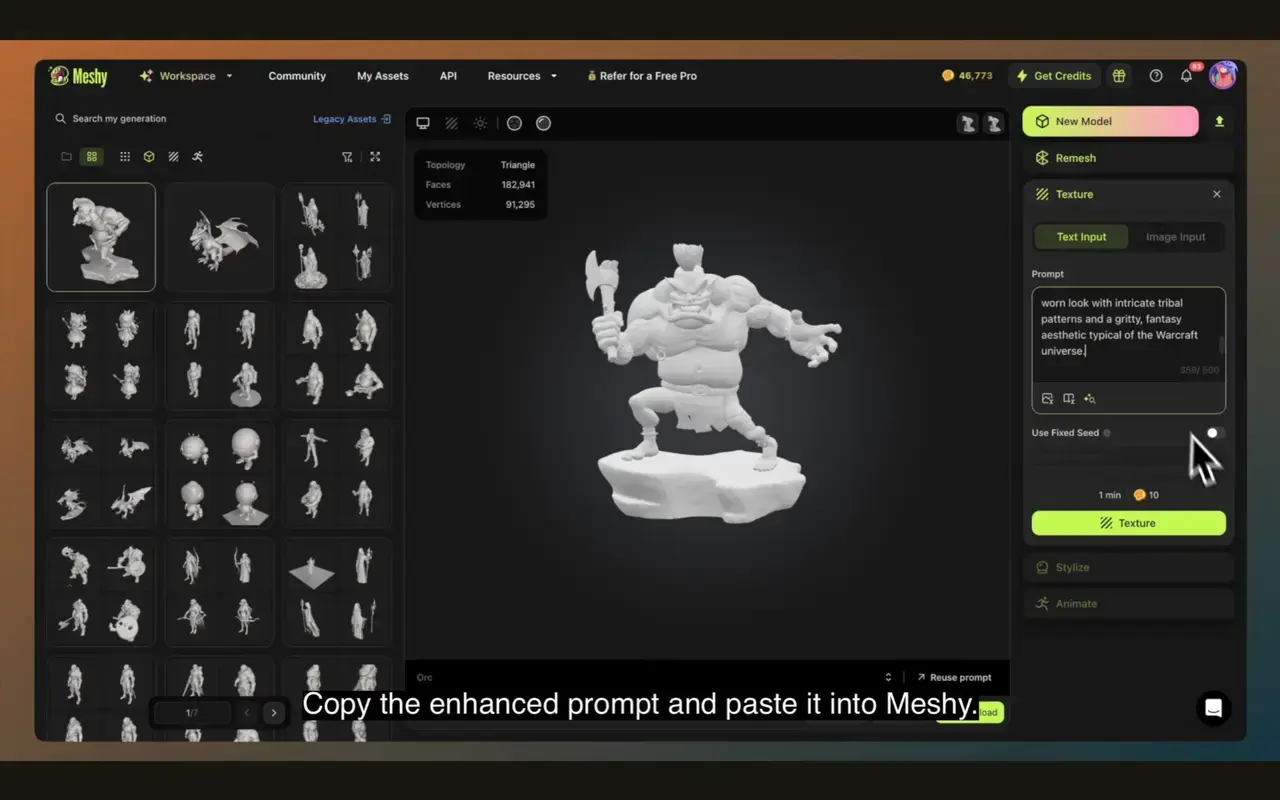The image size is (1280, 800).
Task: Open the gift/rewards icon in top bar
Action: 1118,75
